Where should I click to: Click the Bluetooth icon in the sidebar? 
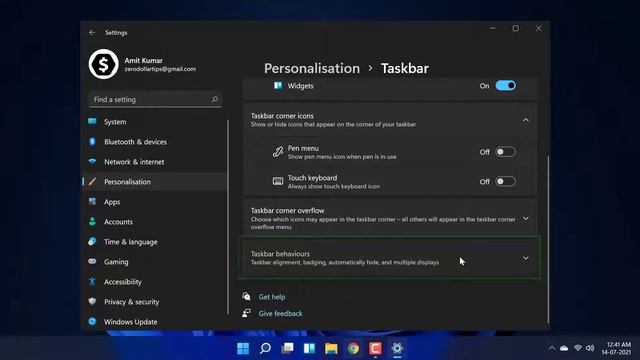[92, 142]
